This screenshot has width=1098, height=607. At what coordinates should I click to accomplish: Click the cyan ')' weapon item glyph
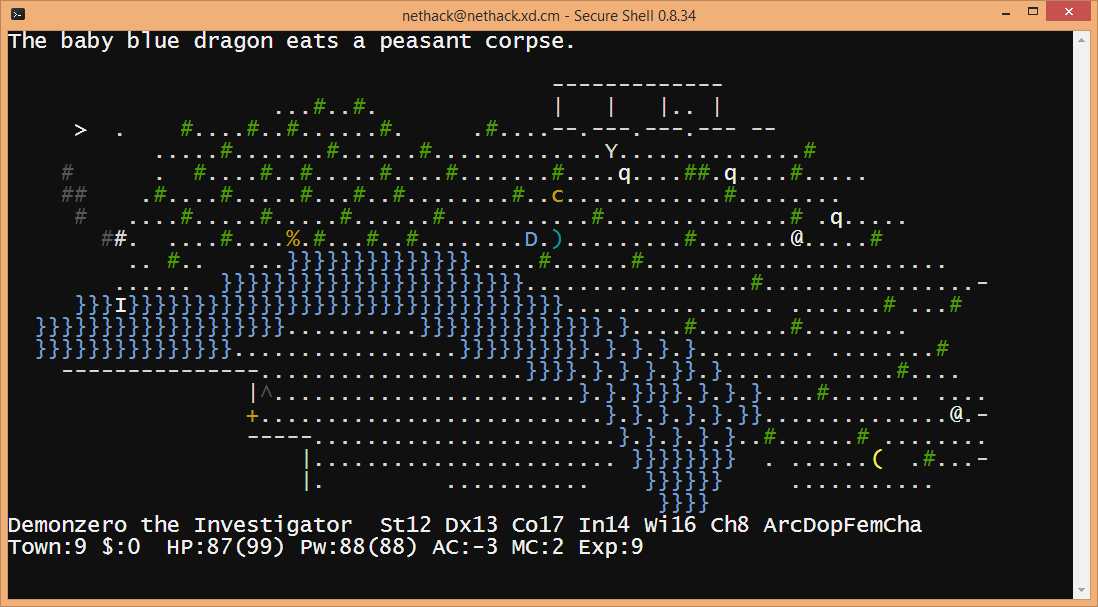coord(557,240)
